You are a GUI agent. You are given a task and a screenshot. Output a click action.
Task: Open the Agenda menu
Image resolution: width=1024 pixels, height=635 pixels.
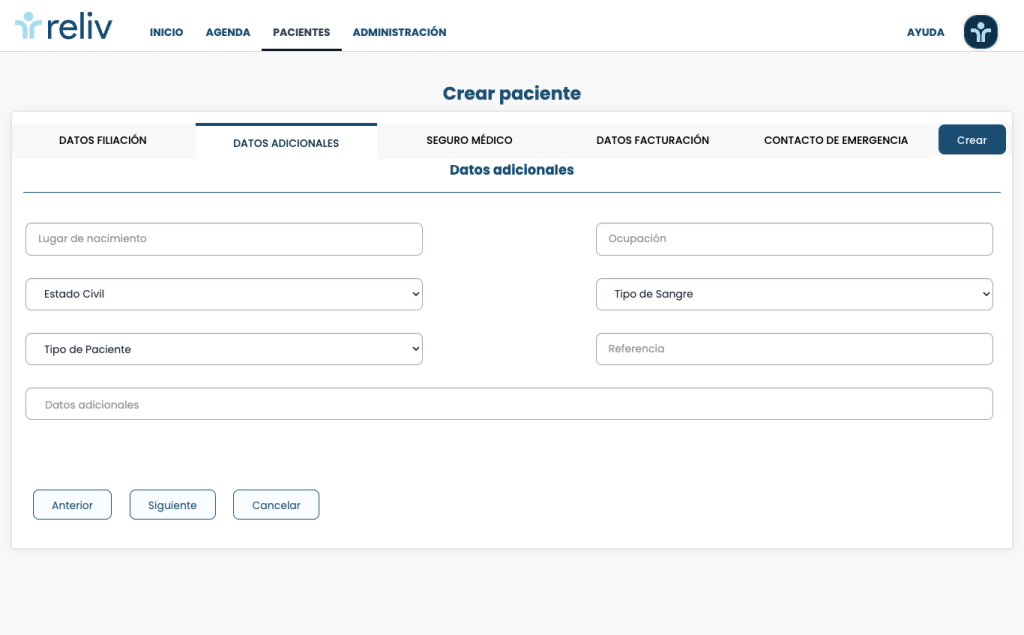228,32
